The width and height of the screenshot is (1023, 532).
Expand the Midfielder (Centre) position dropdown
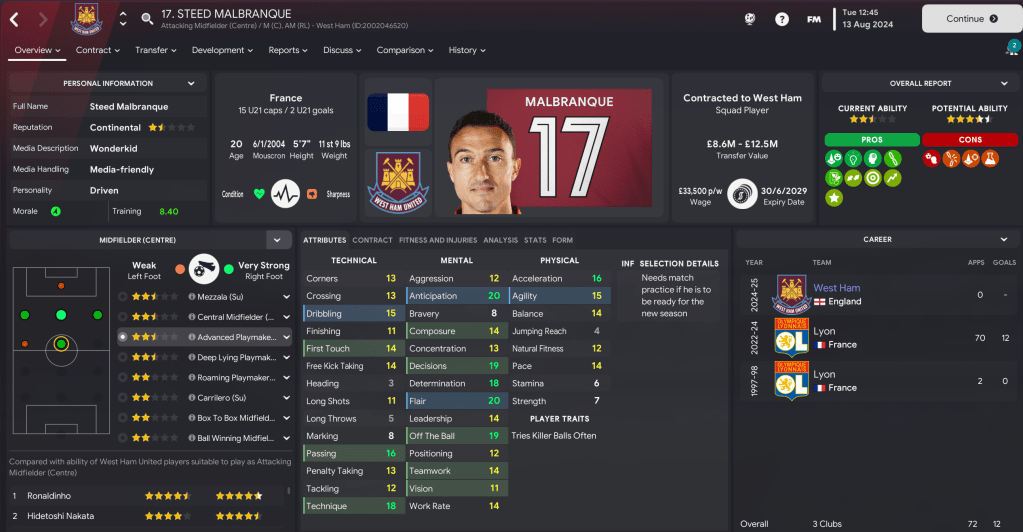[x=277, y=240]
